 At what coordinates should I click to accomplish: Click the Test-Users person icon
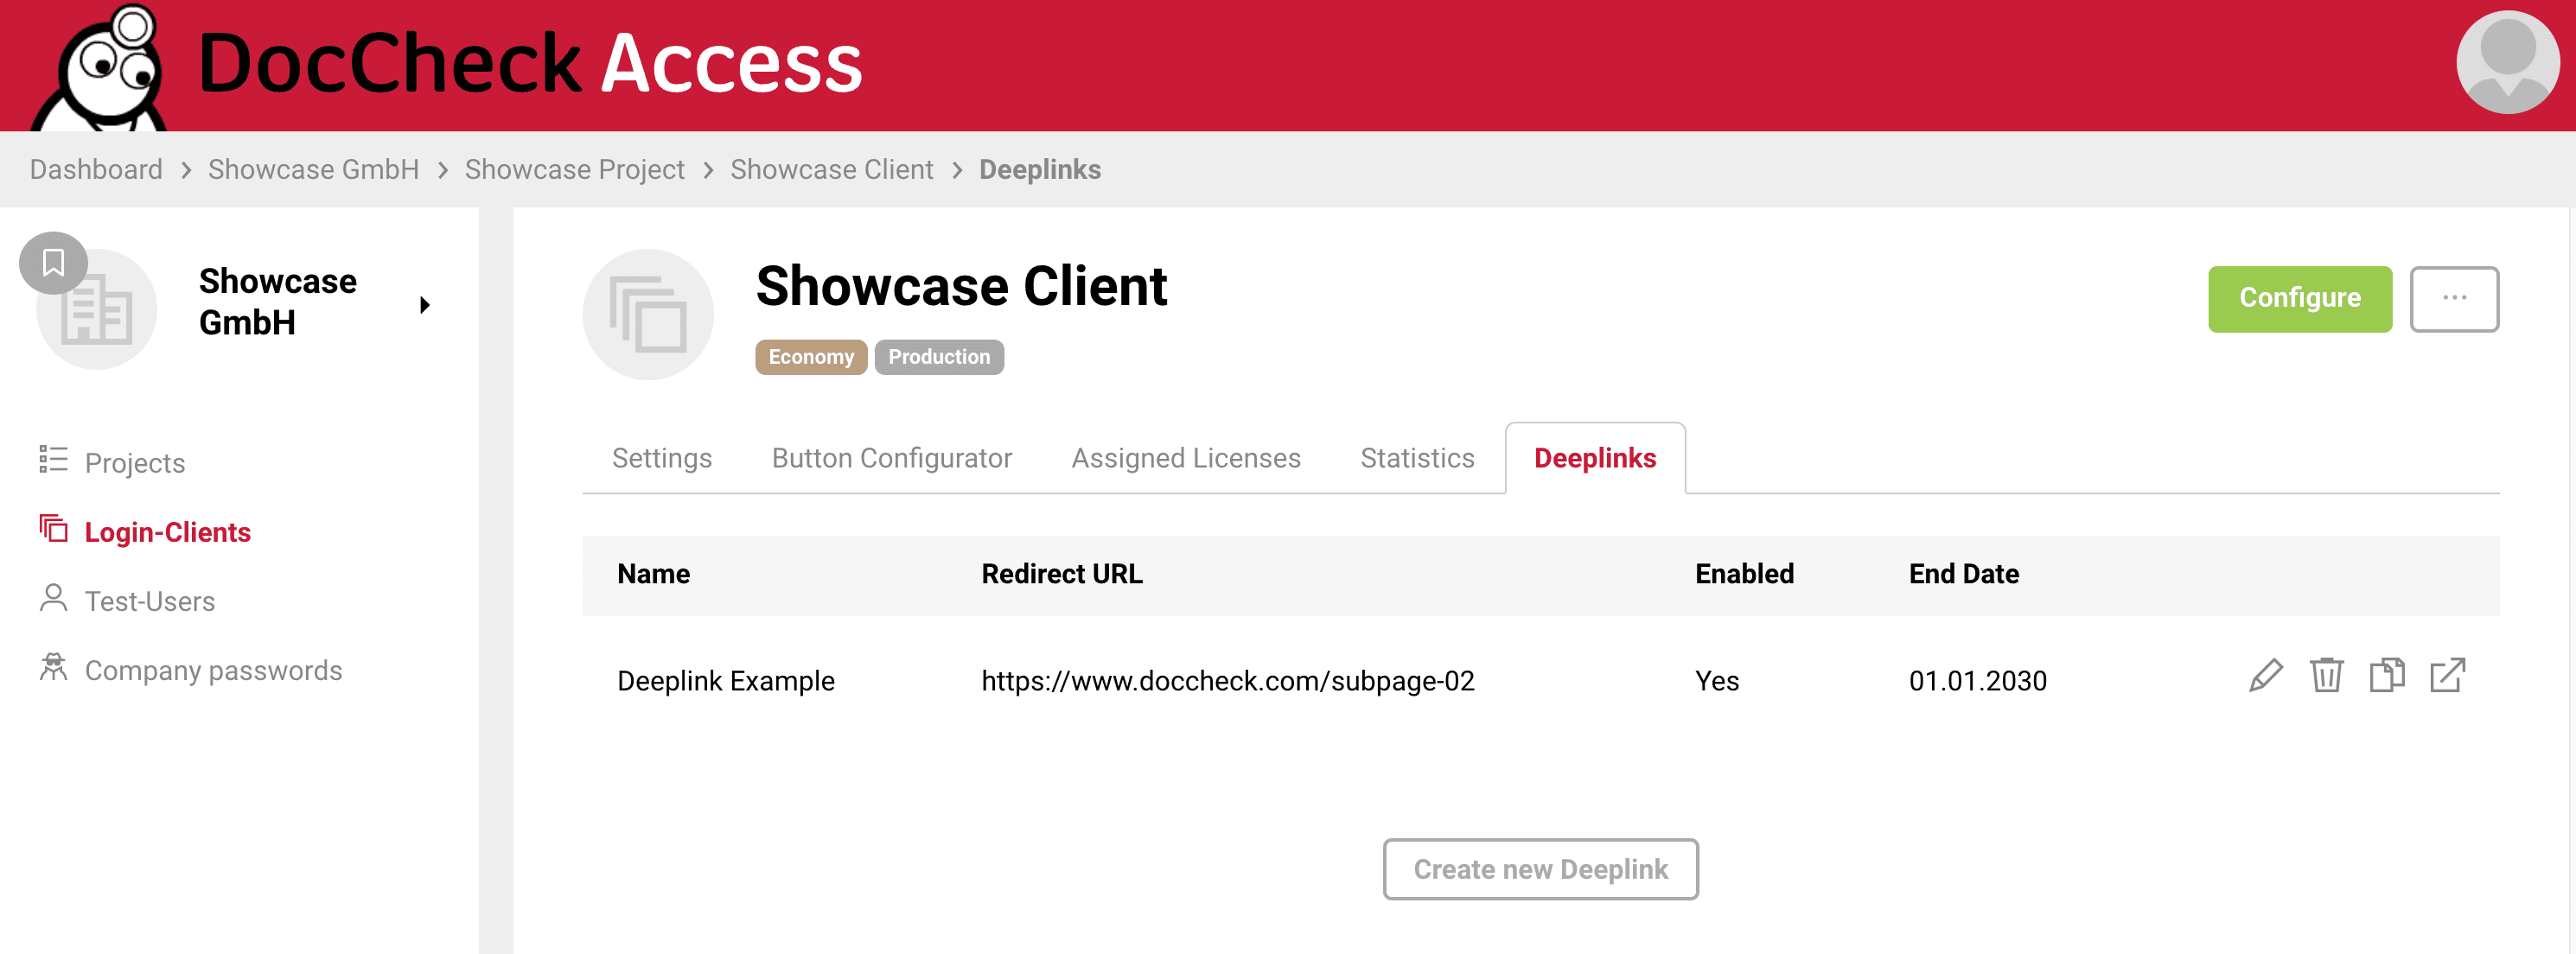(53, 598)
